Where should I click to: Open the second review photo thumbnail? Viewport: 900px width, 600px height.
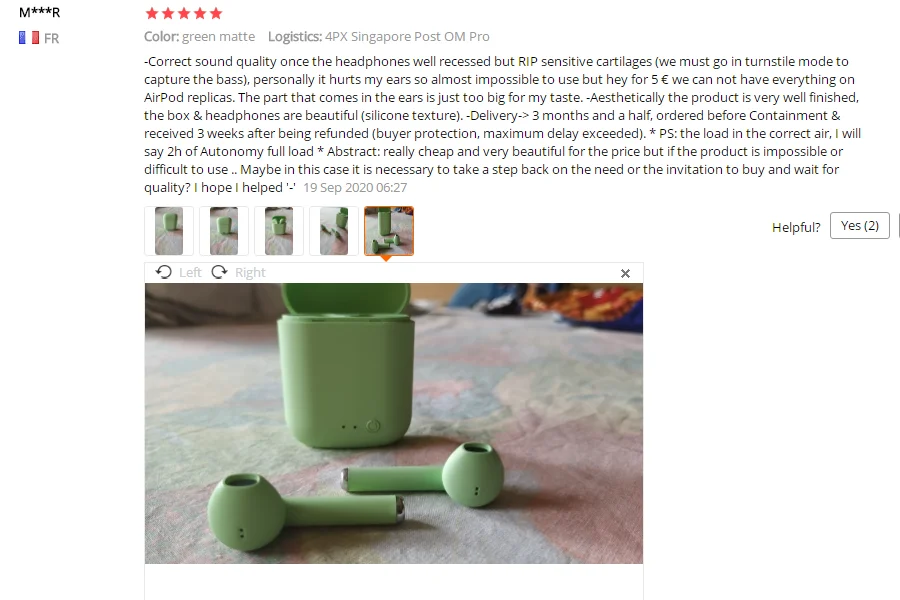(x=224, y=231)
